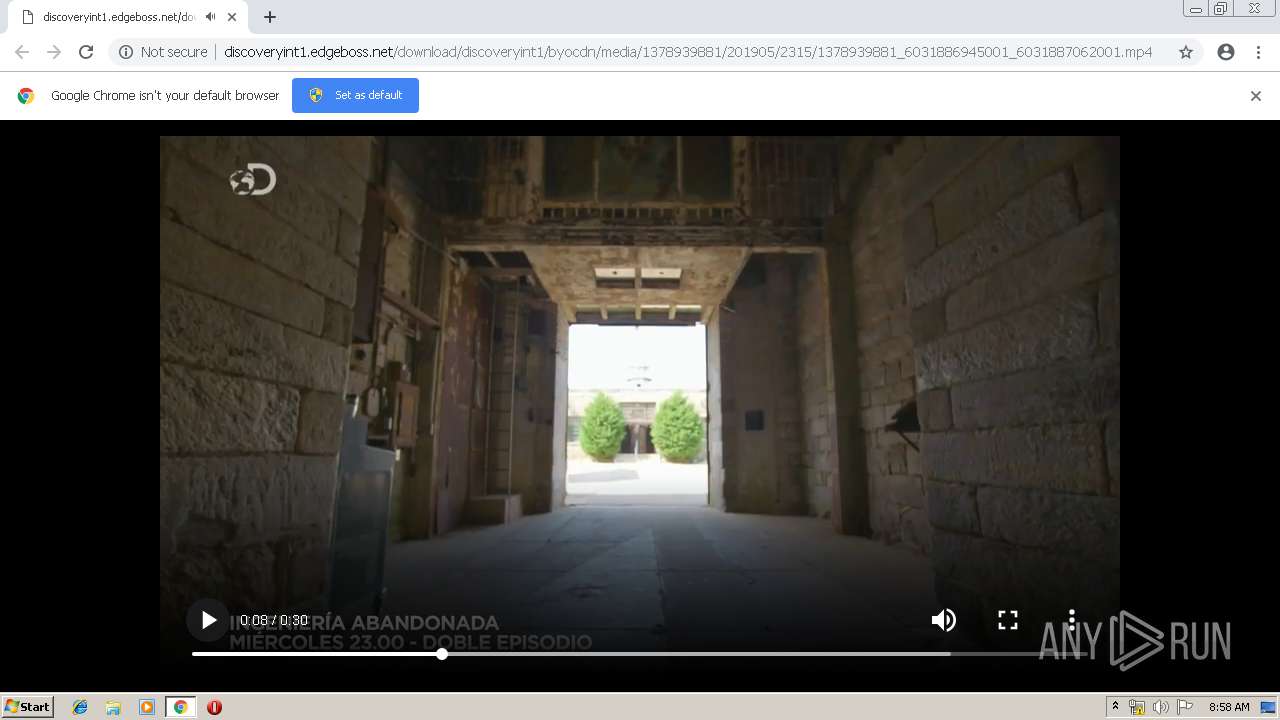Image resolution: width=1280 pixels, height=720 pixels.
Task: Mute tab via speaker icon
Action: [x=210, y=17]
